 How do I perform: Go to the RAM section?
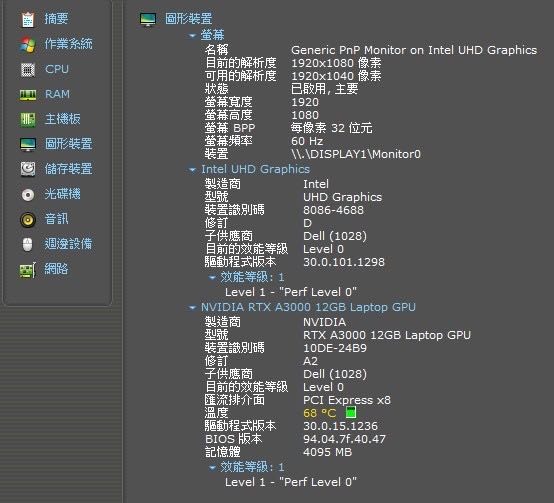point(57,94)
